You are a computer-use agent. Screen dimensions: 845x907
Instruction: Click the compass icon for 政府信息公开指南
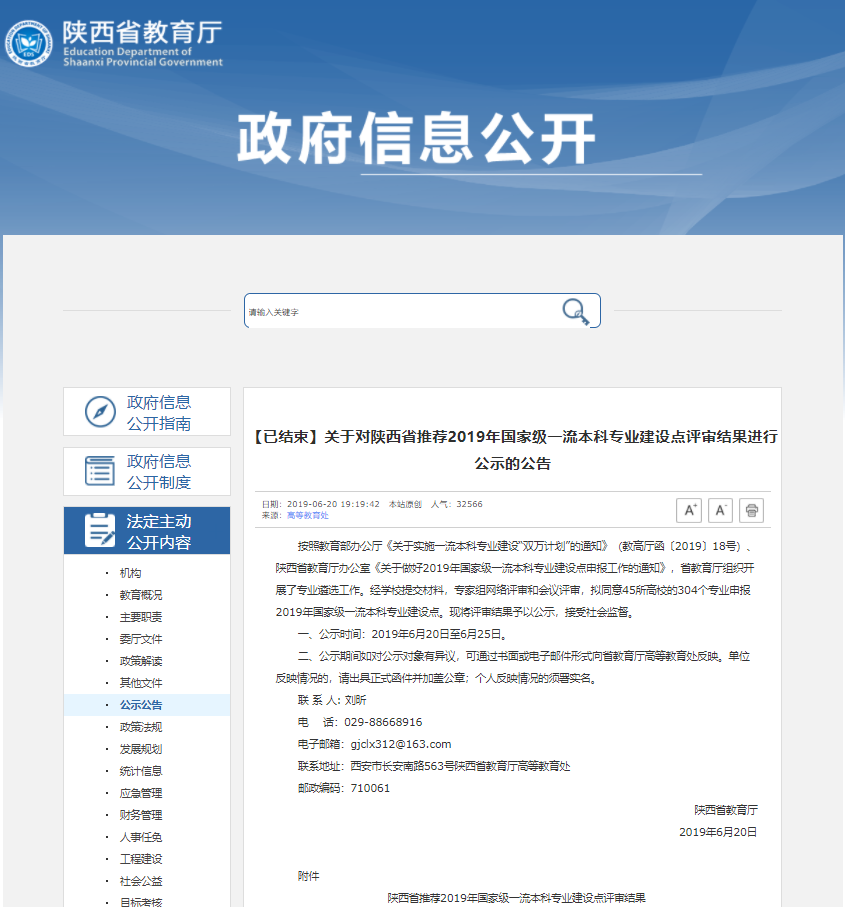coord(100,412)
